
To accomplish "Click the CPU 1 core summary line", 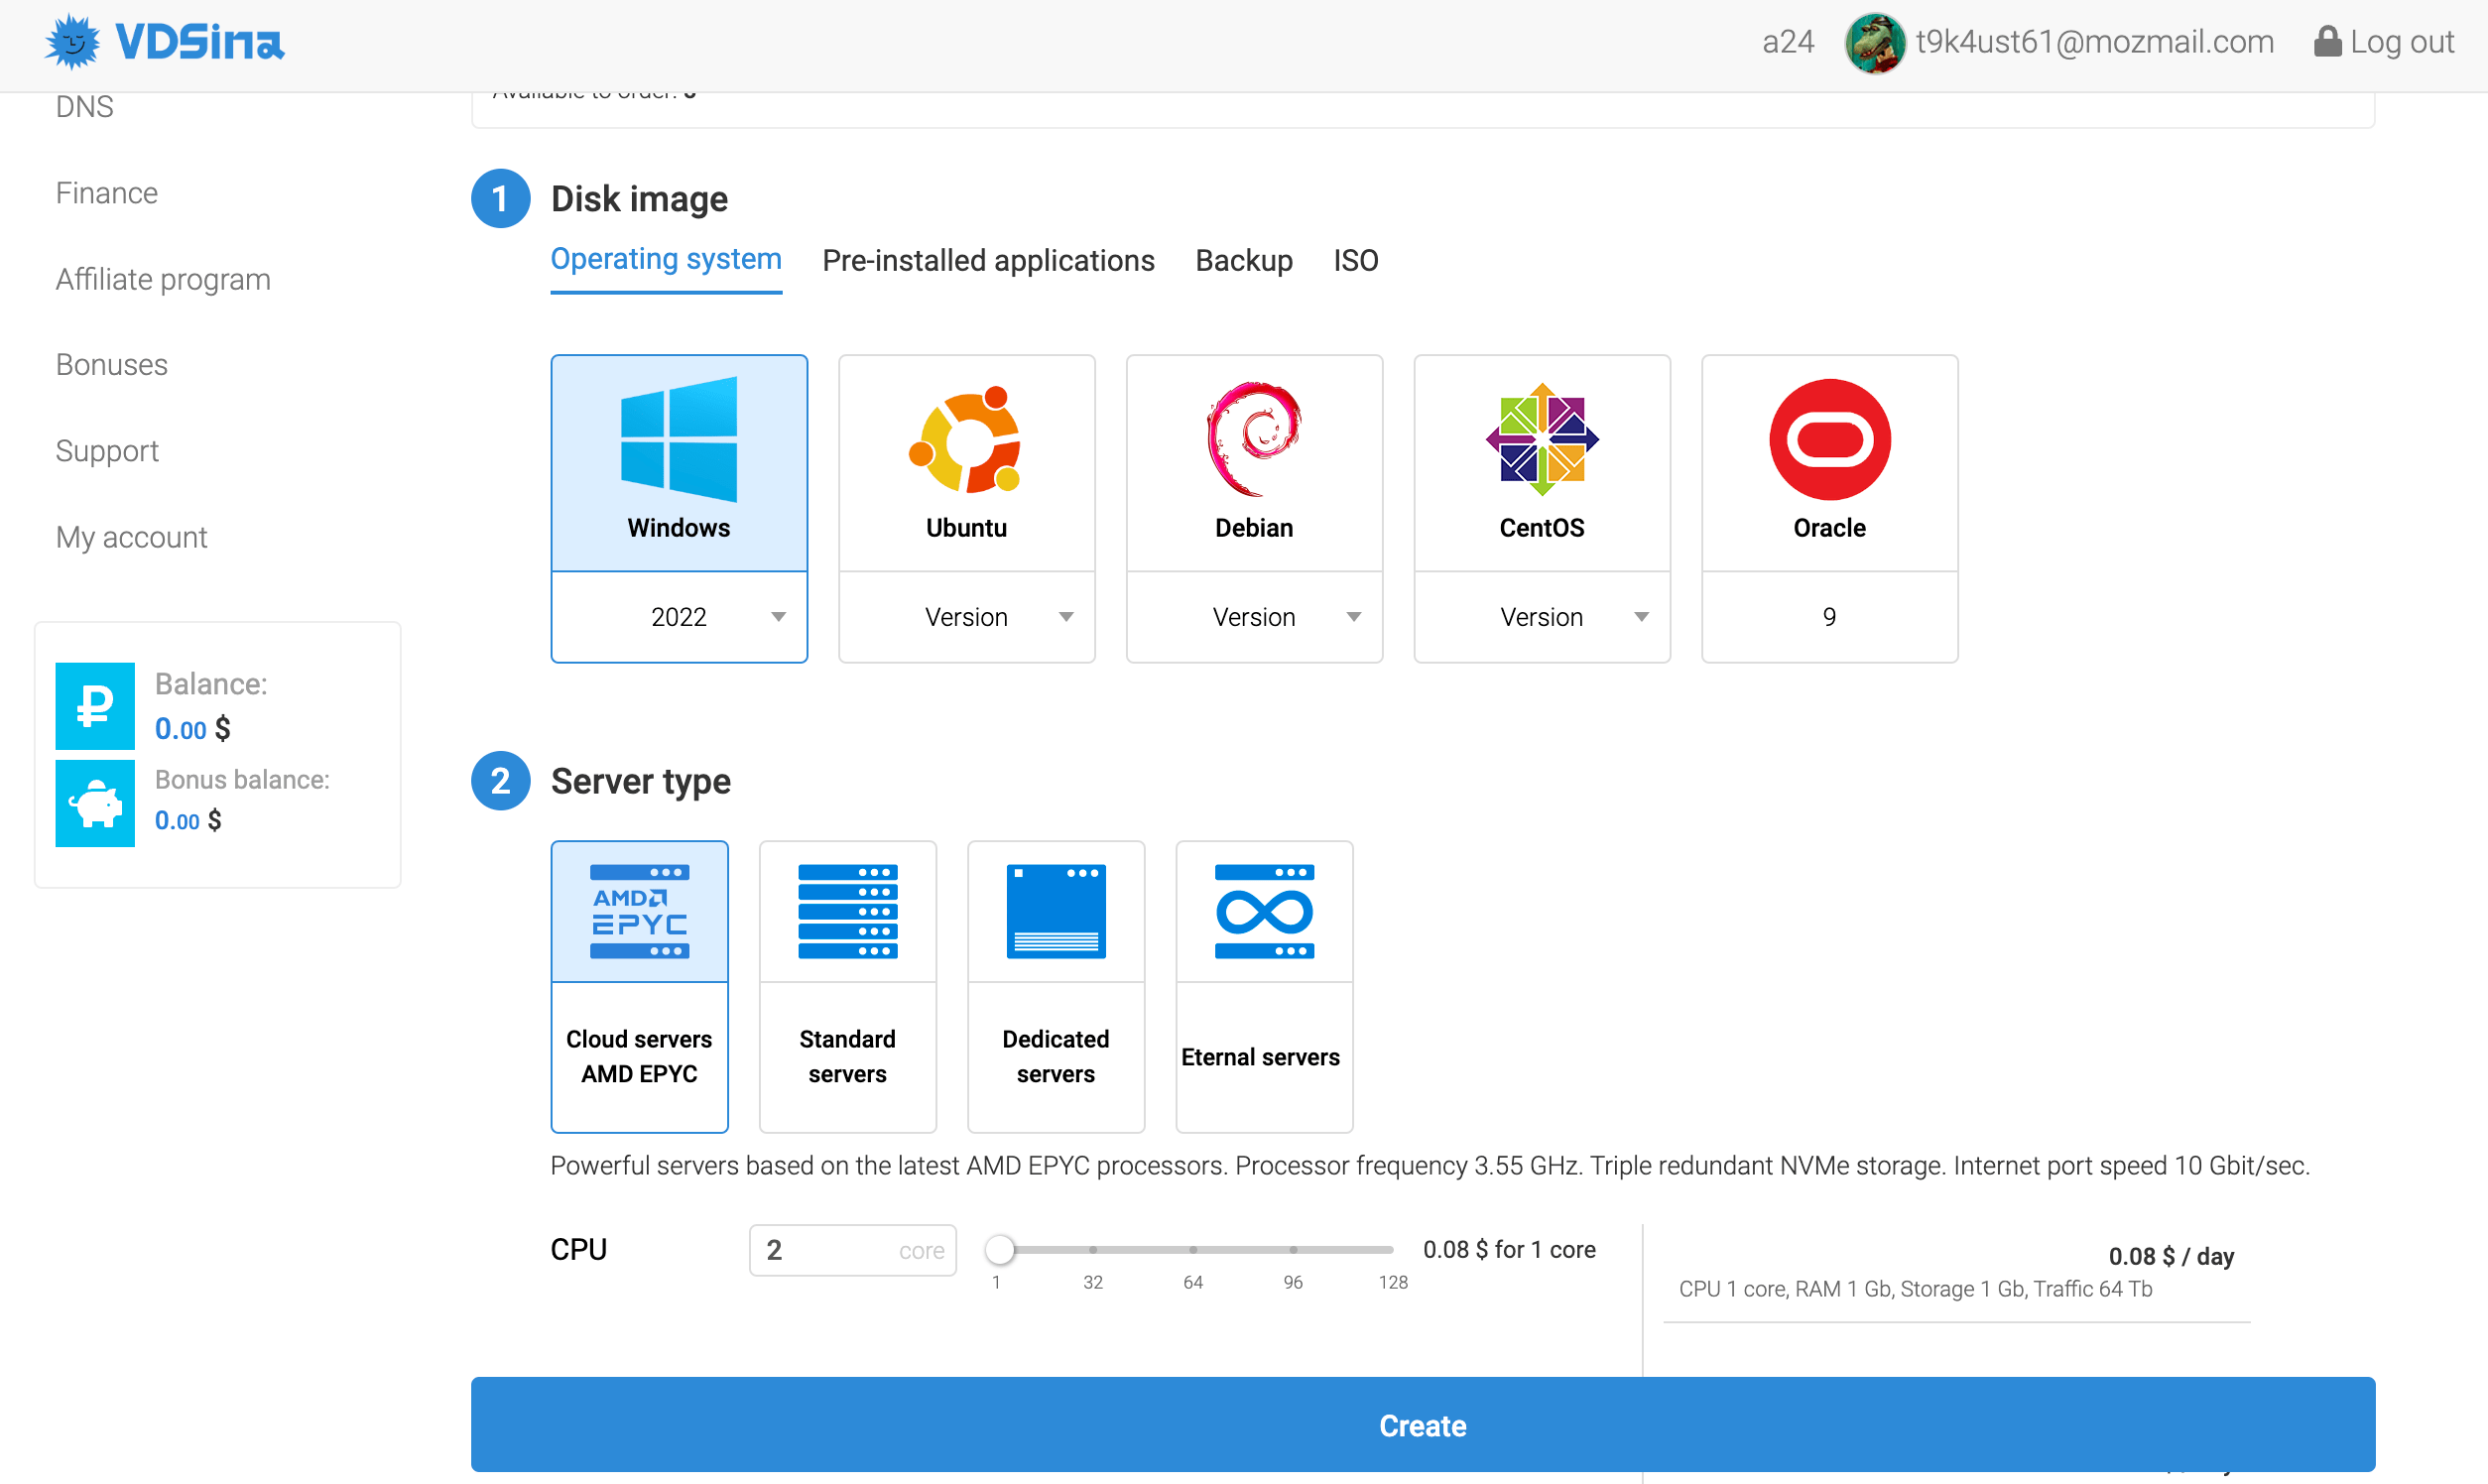I will (x=1915, y=1289).
